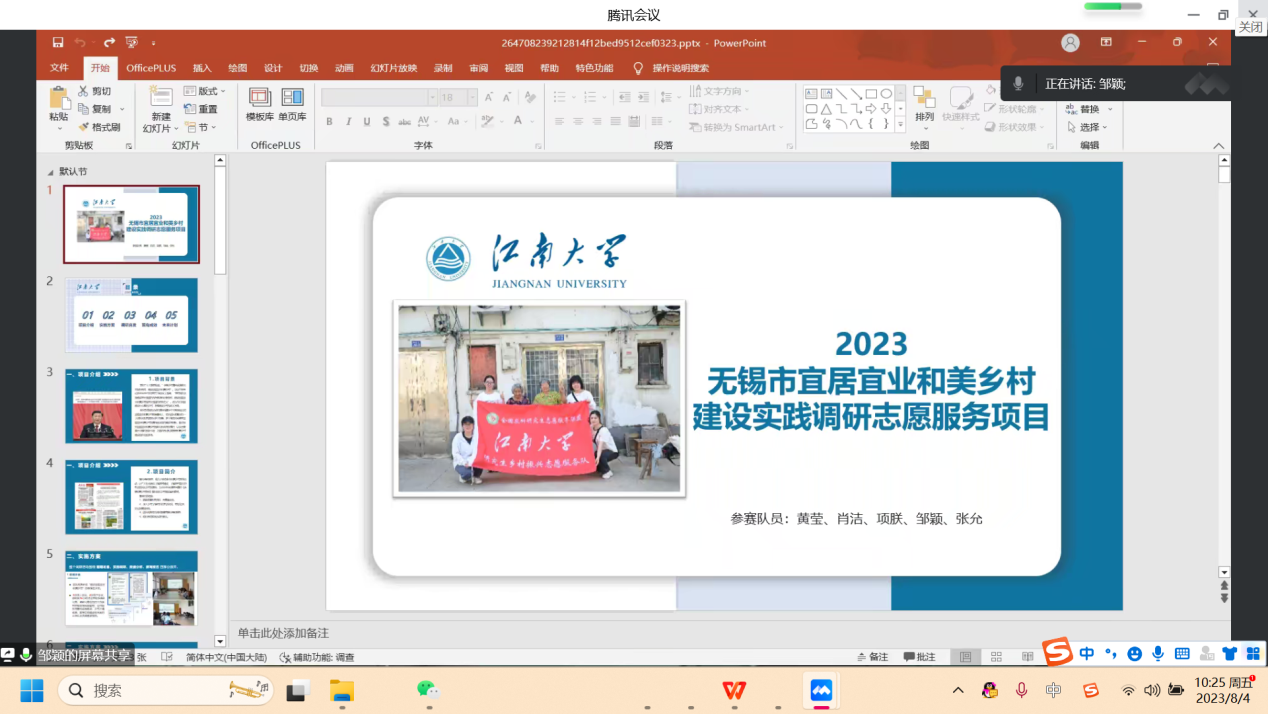
Task: Switch to the 幻灯片放映 tab
Action: (x=393, y=68)
